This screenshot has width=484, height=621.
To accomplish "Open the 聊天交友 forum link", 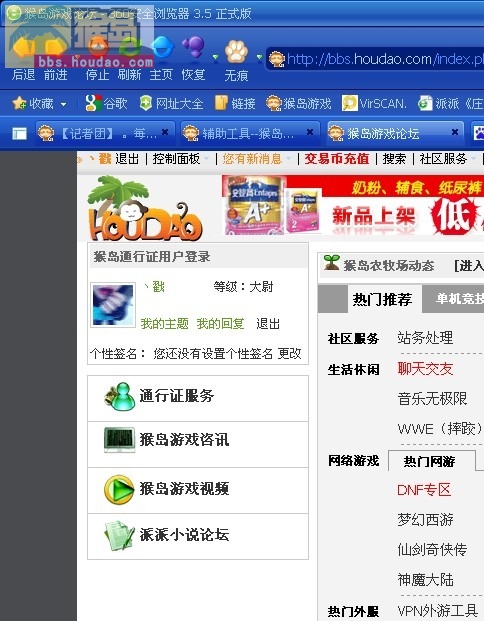I will click(x=425, y=369).
